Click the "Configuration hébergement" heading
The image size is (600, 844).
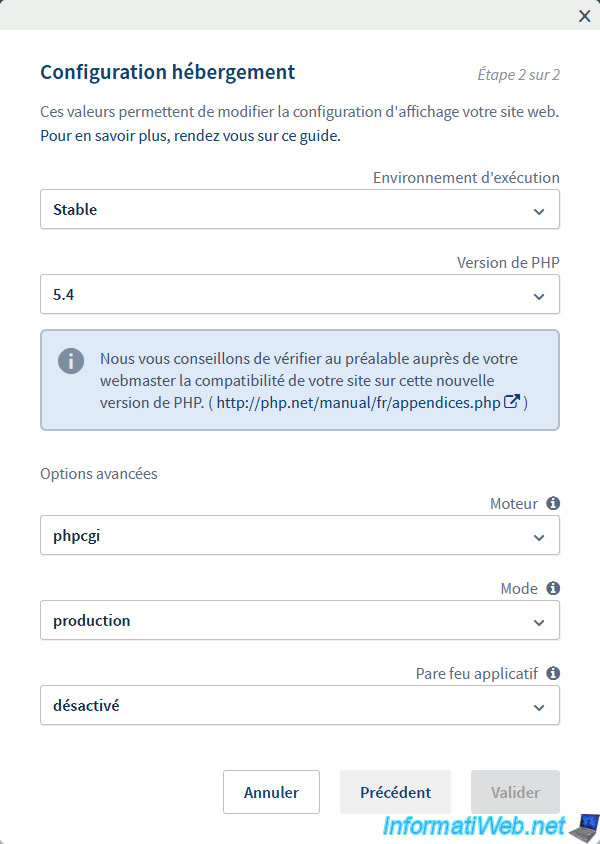tap(167, 72)
